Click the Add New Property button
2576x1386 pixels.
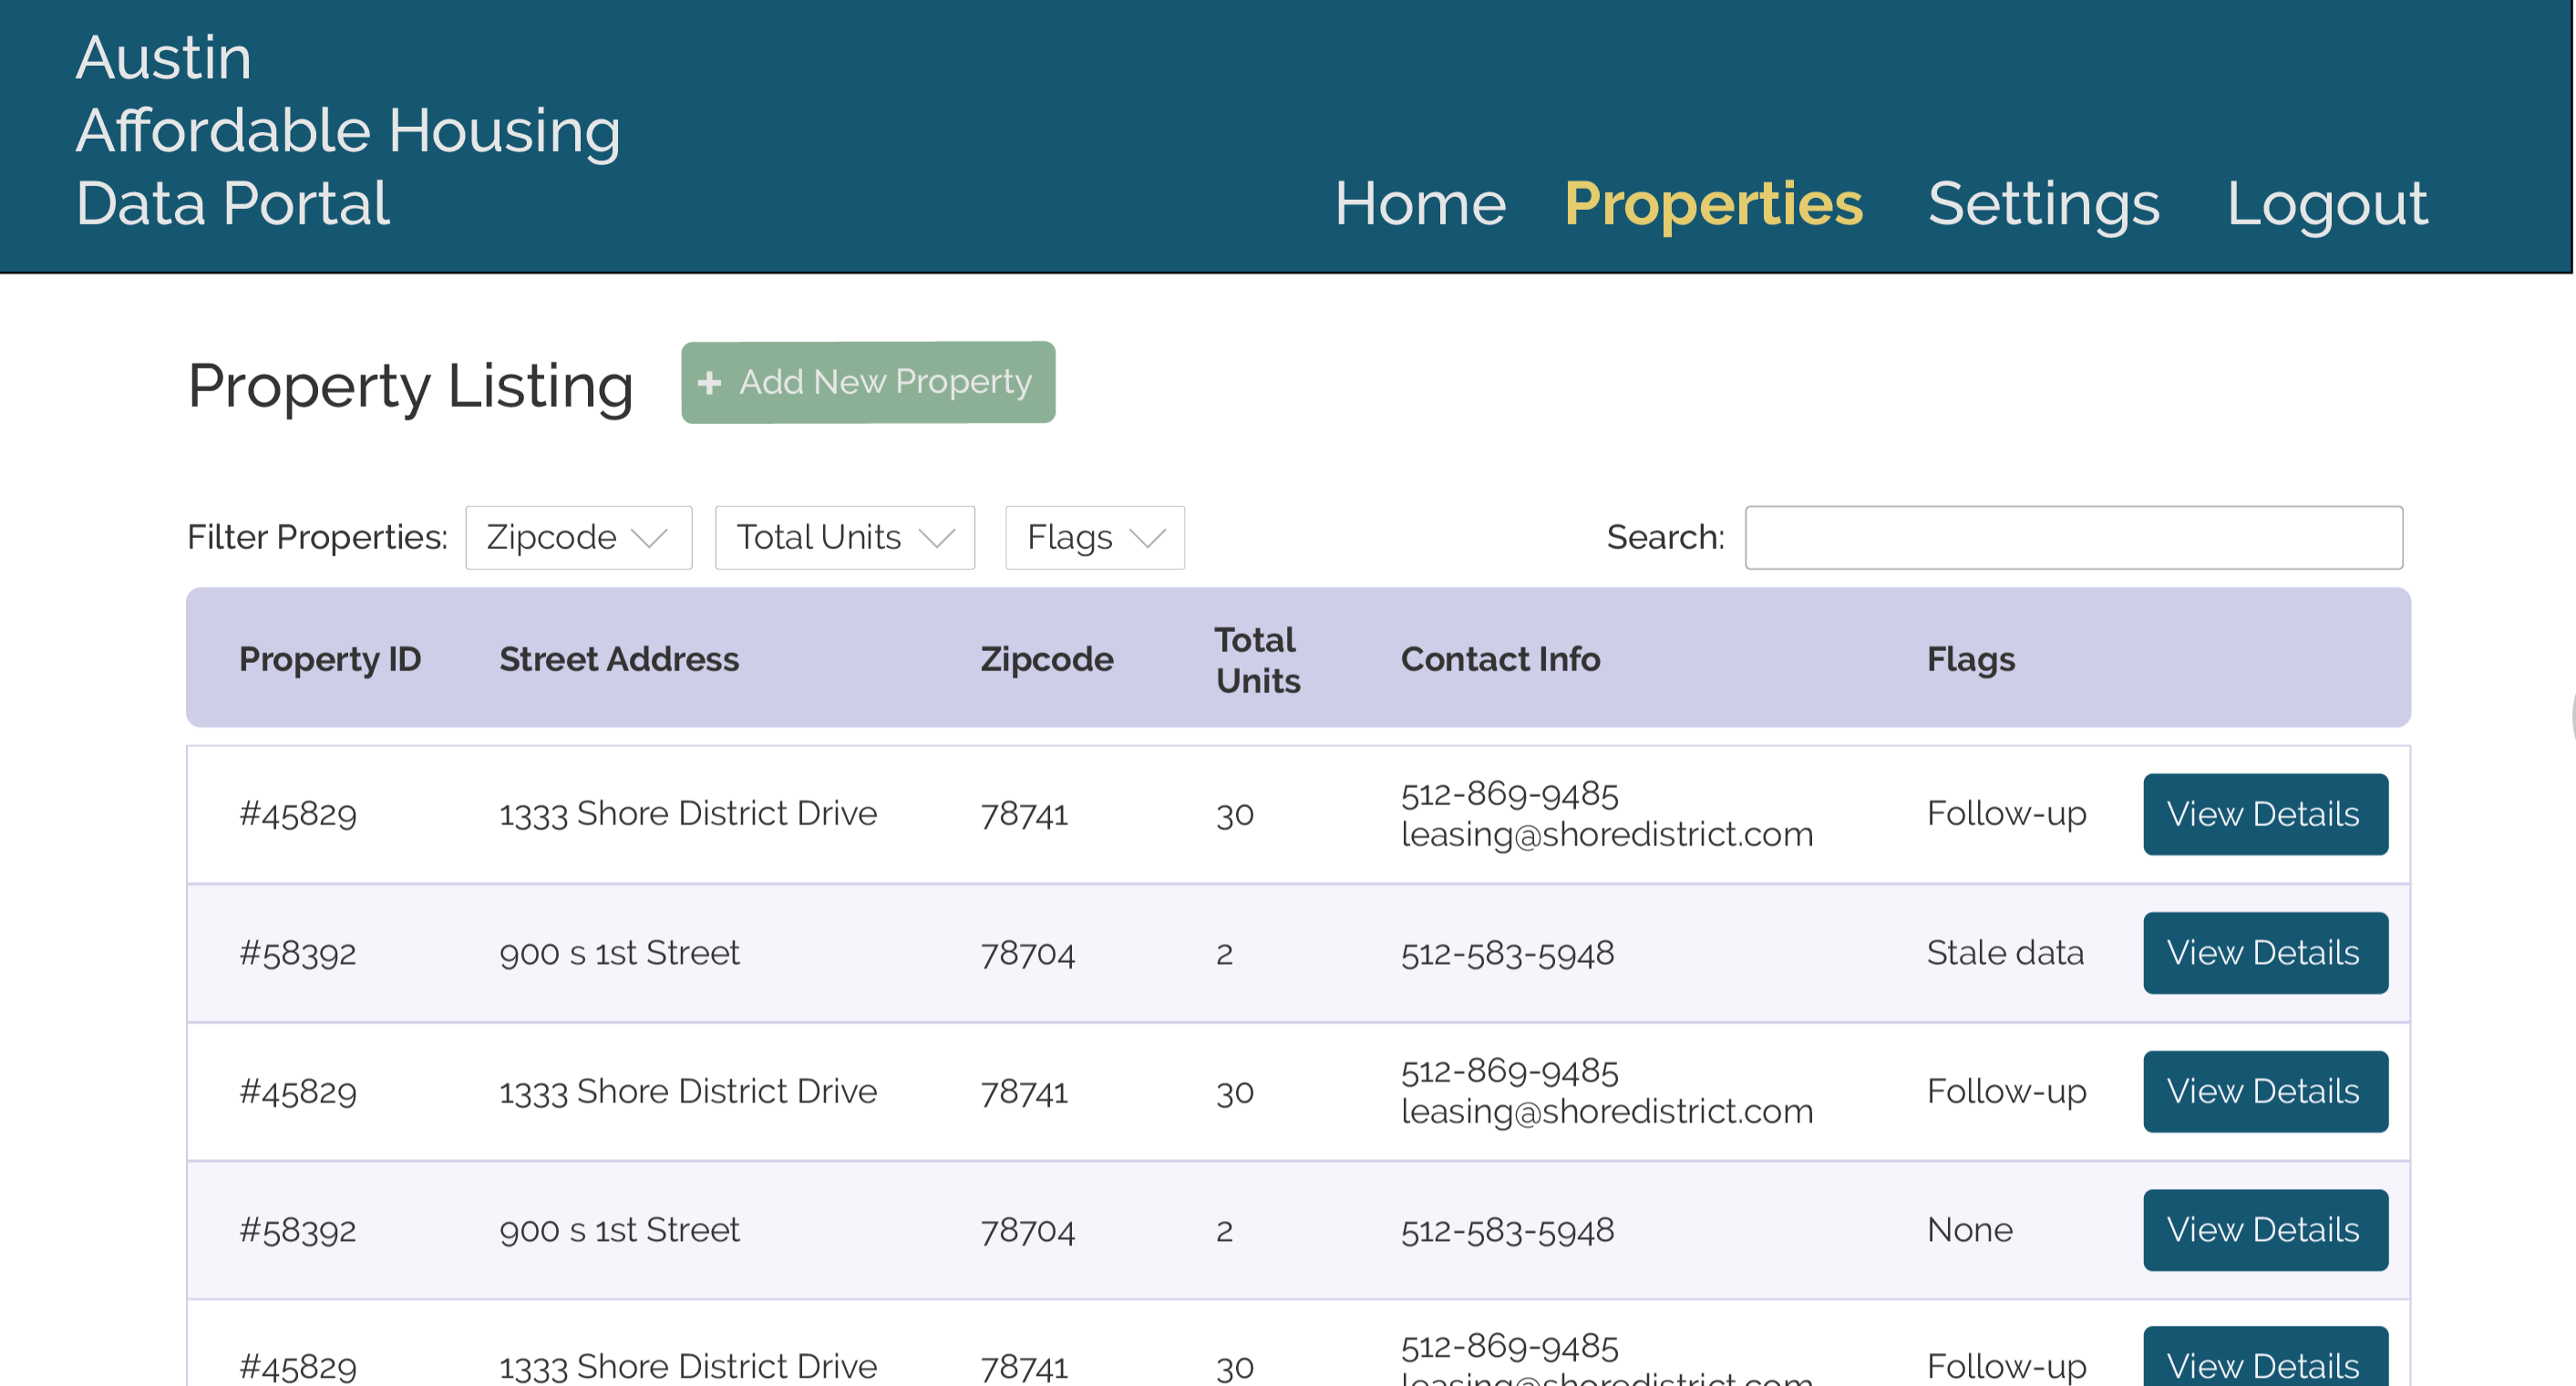pos(867,382)
